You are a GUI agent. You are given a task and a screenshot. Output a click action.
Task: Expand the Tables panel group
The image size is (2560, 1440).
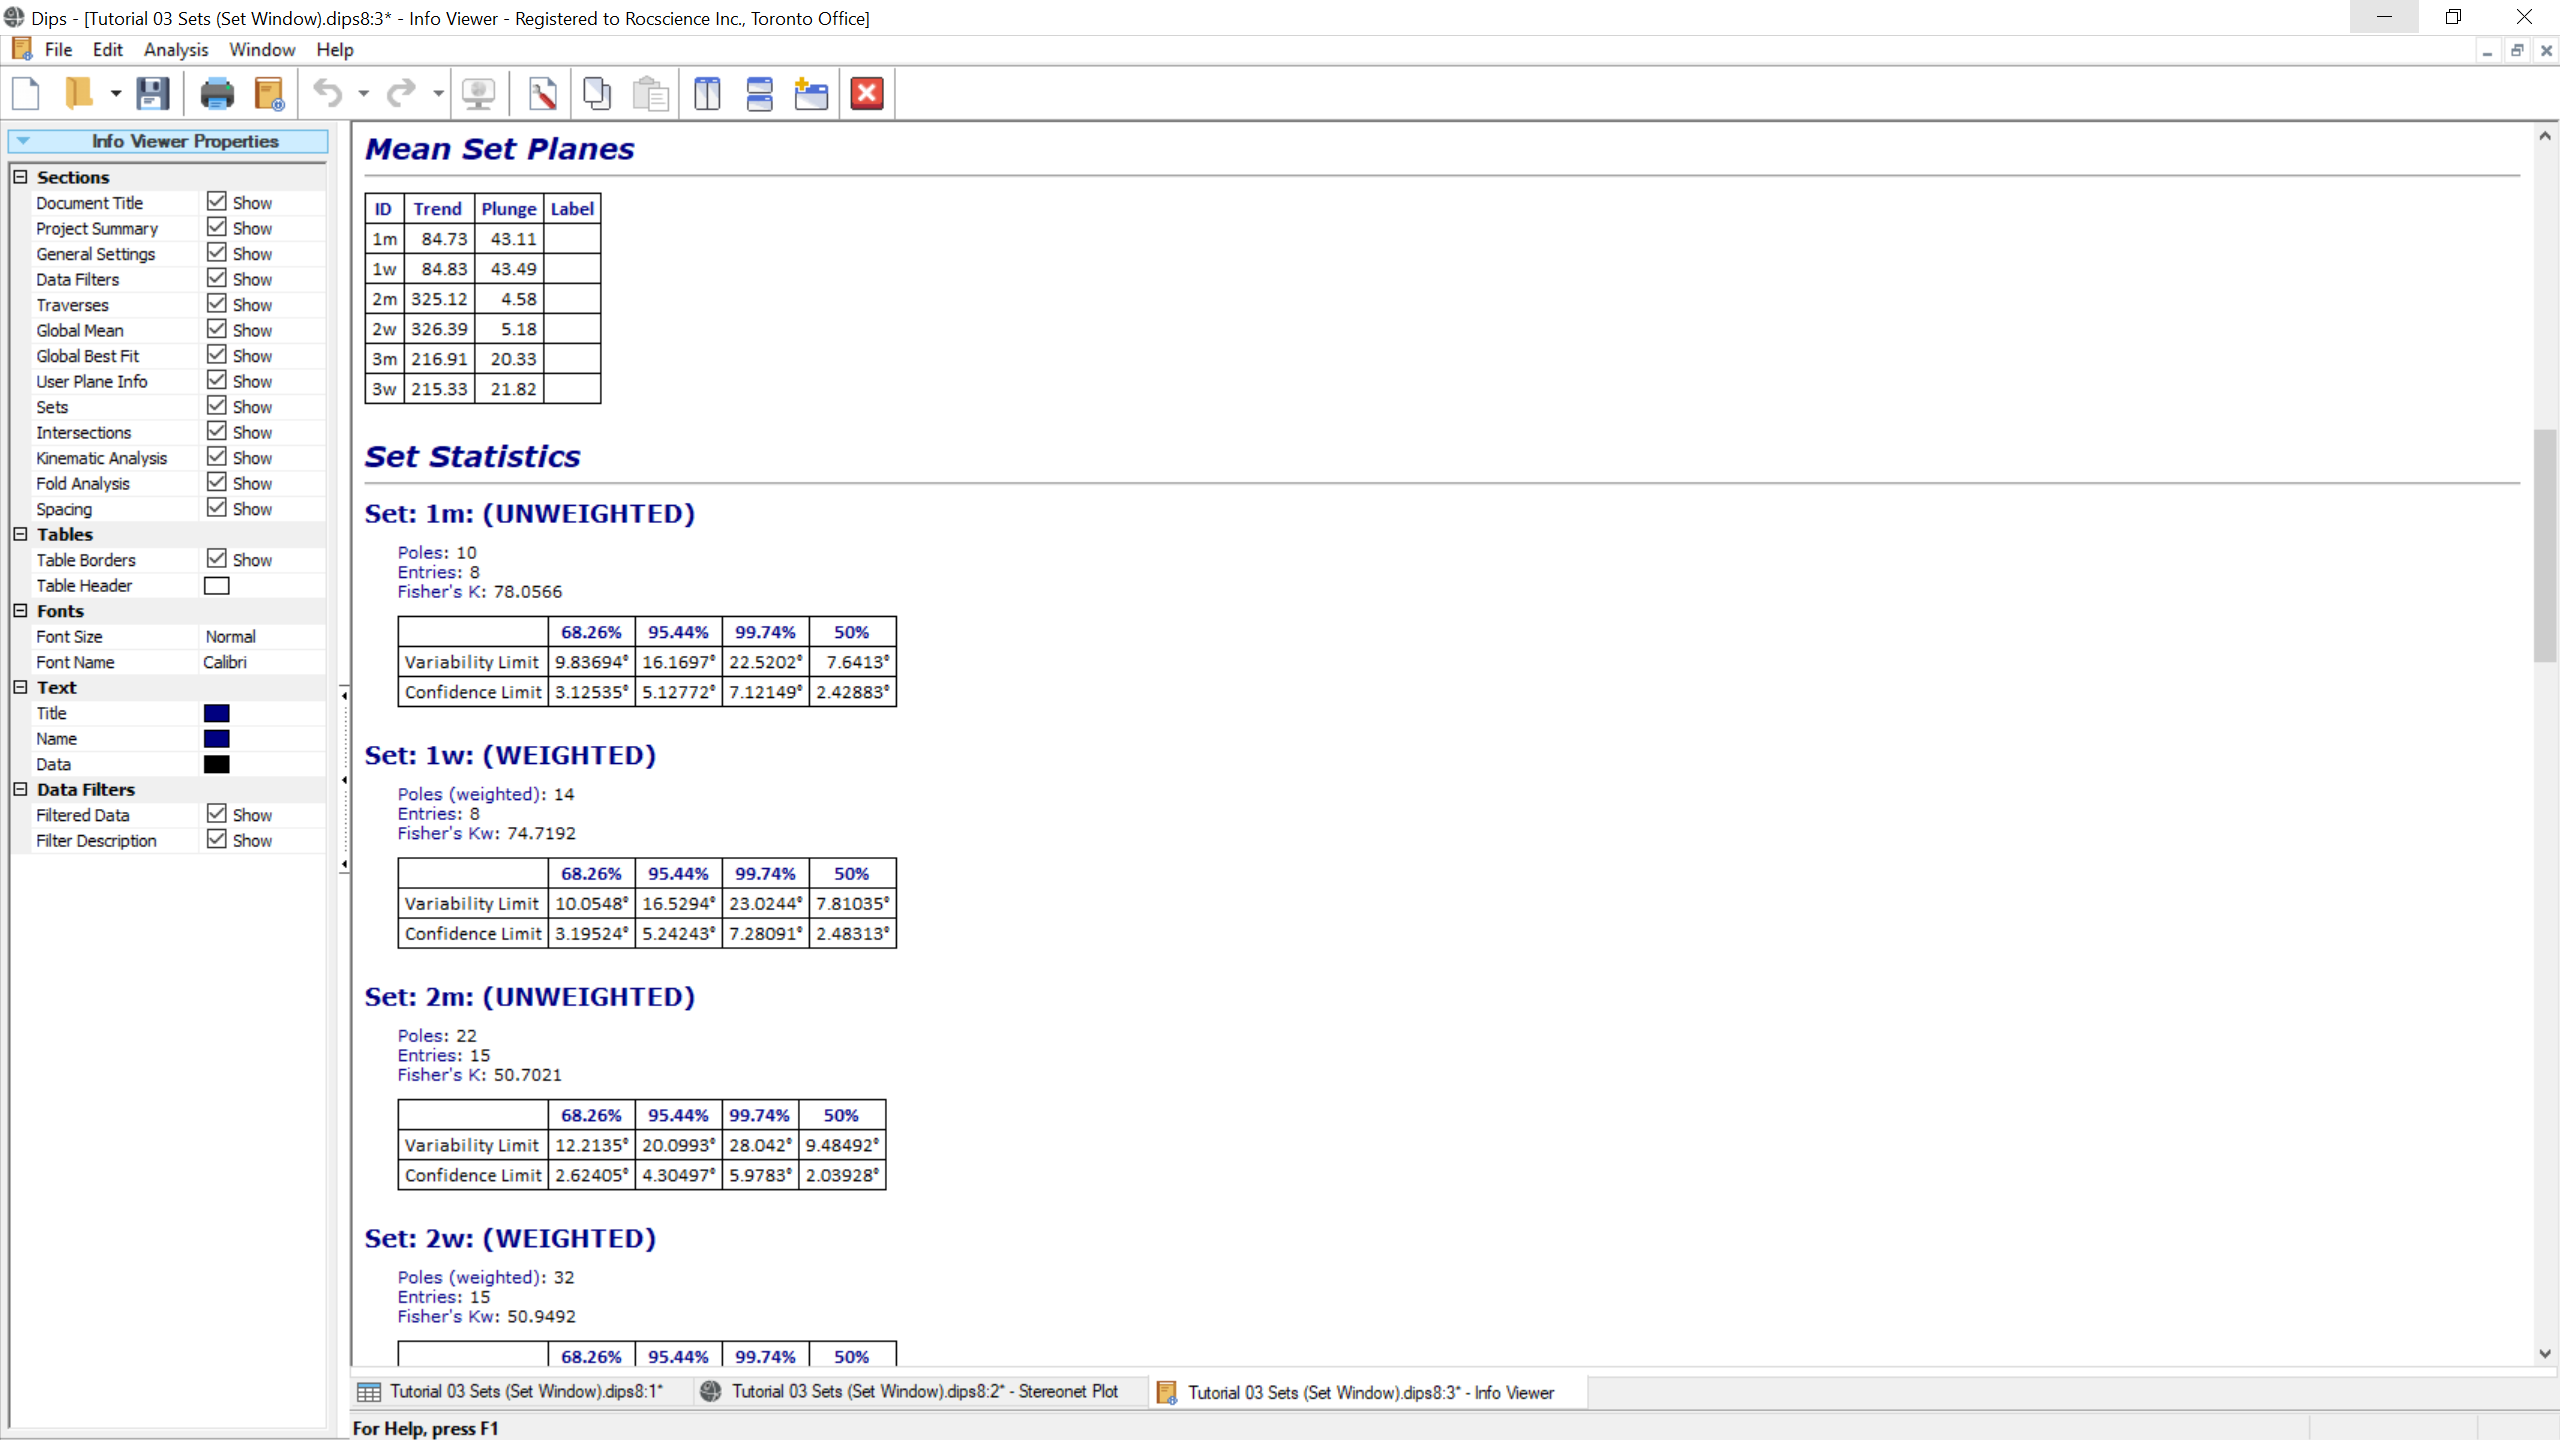tap(21, 535)
